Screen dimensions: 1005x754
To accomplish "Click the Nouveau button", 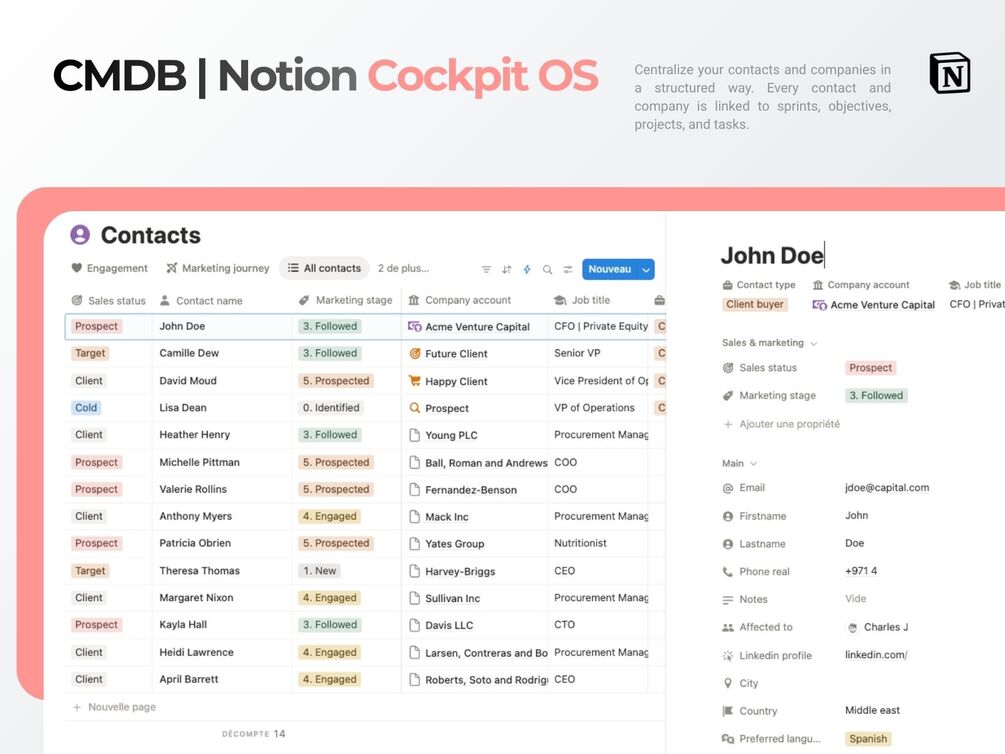I will (610, 269).
